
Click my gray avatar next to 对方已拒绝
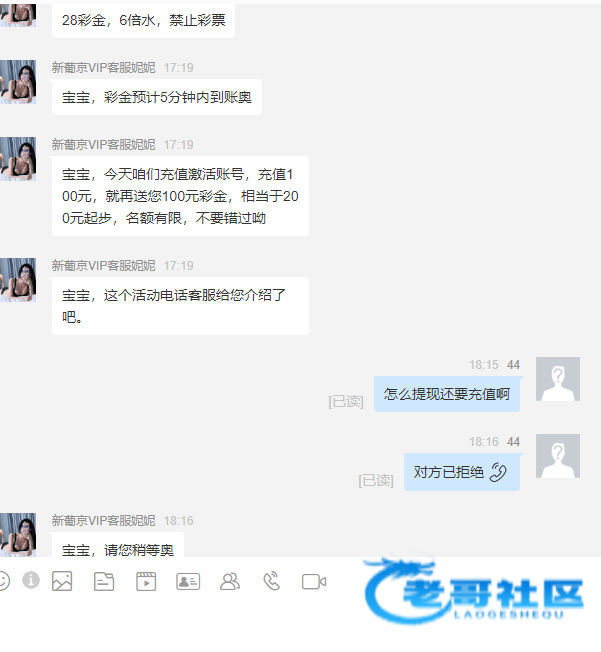tap(558, 456)
